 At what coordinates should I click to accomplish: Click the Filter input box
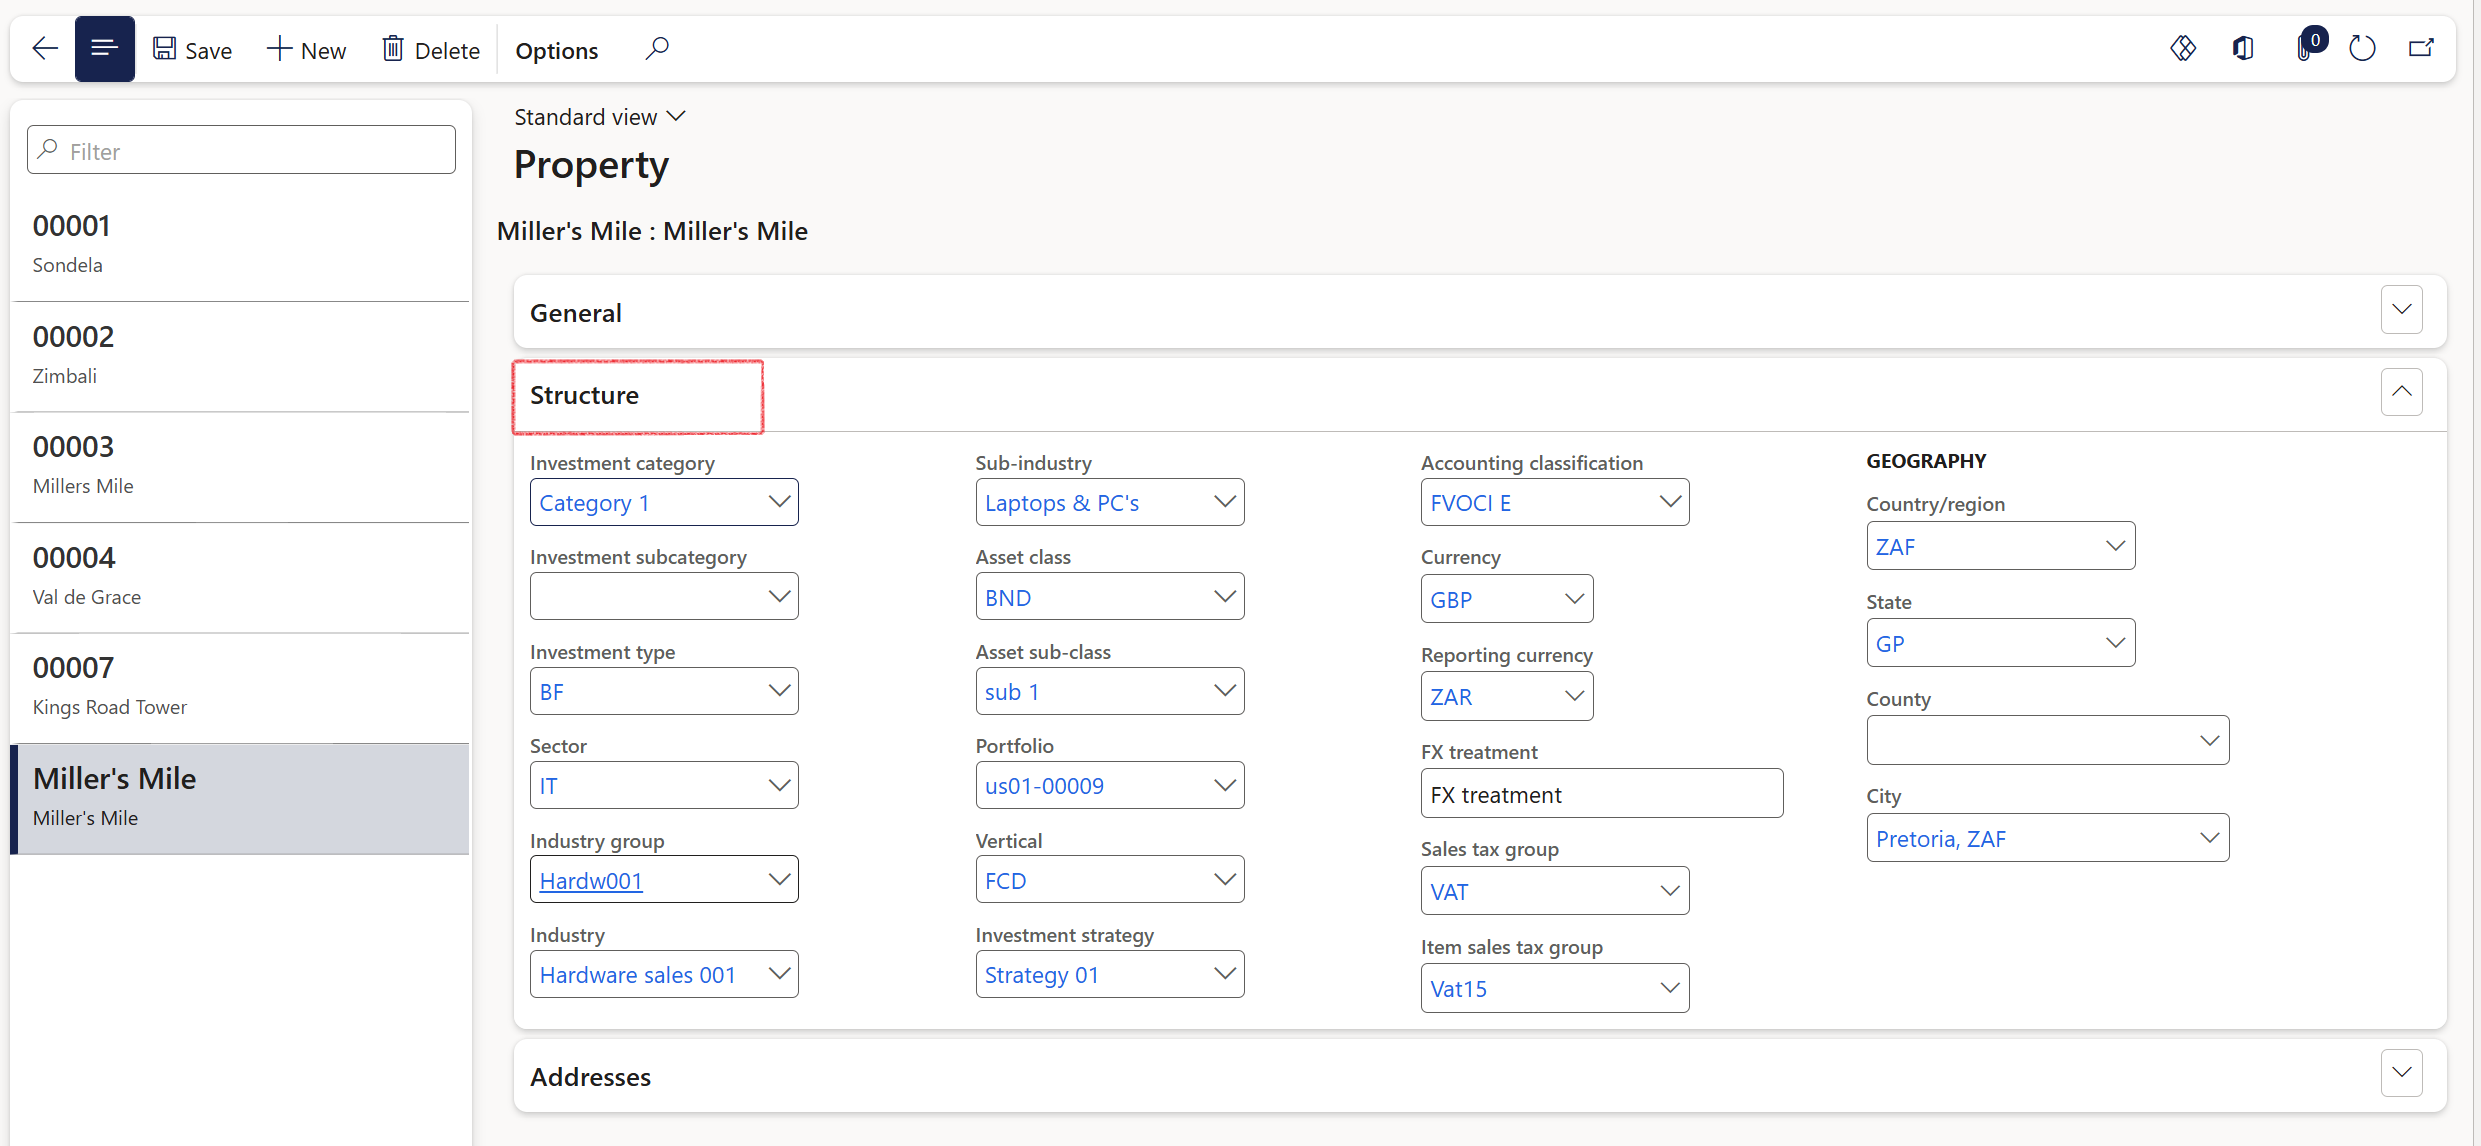tap(241, 150)
